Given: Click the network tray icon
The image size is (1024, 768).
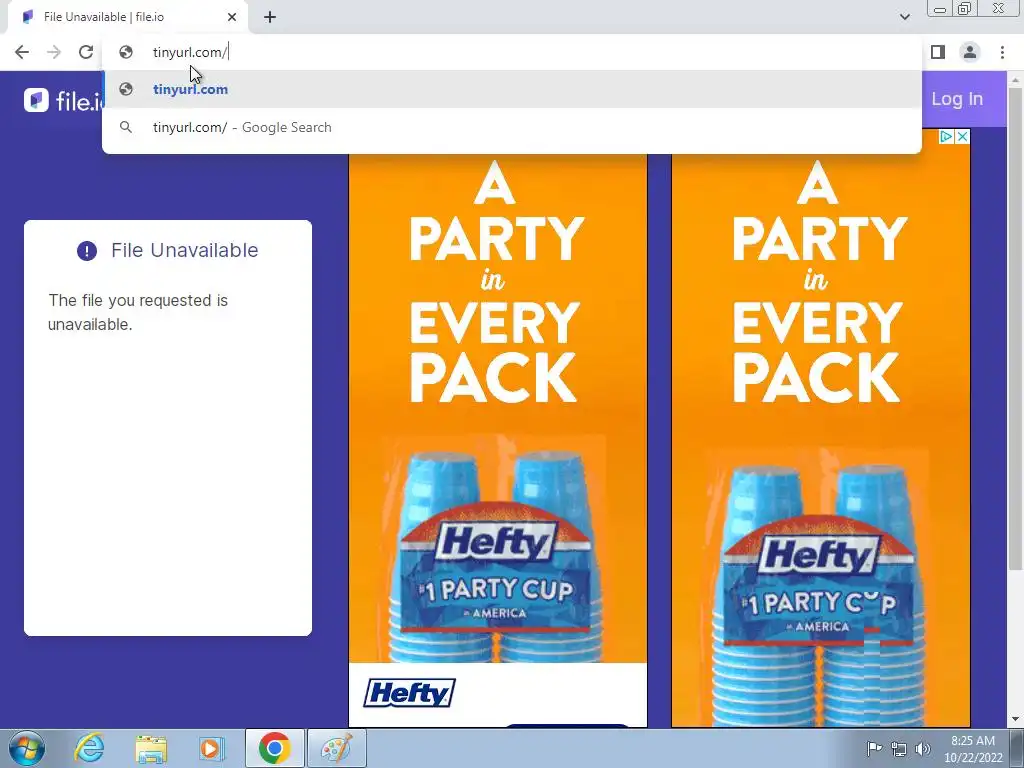Looking at the screenshot, I should [x=899, y=748].
